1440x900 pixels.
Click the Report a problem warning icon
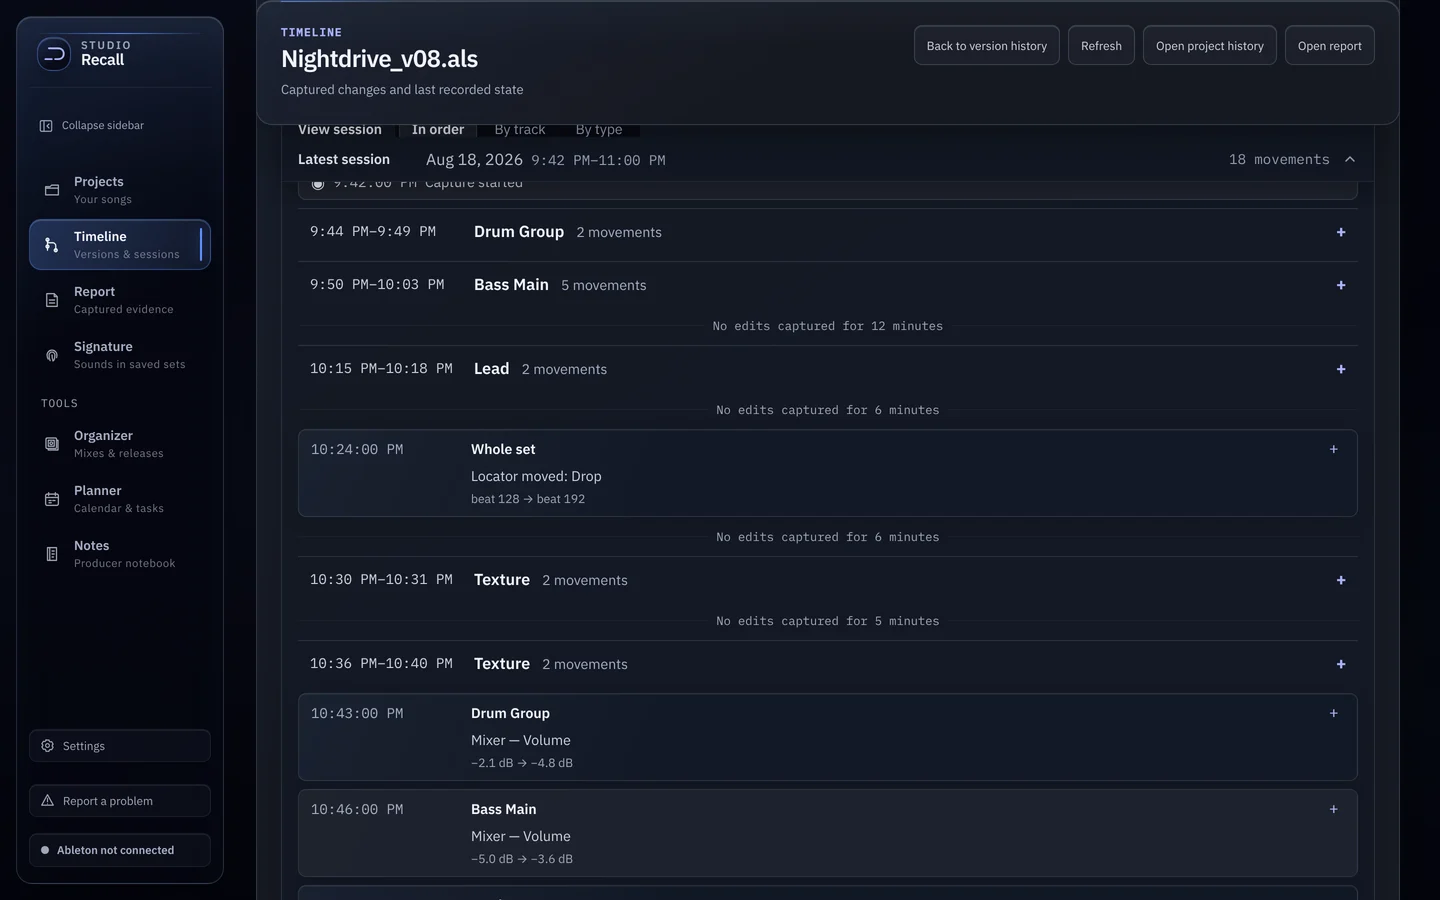tap(48, 801)
